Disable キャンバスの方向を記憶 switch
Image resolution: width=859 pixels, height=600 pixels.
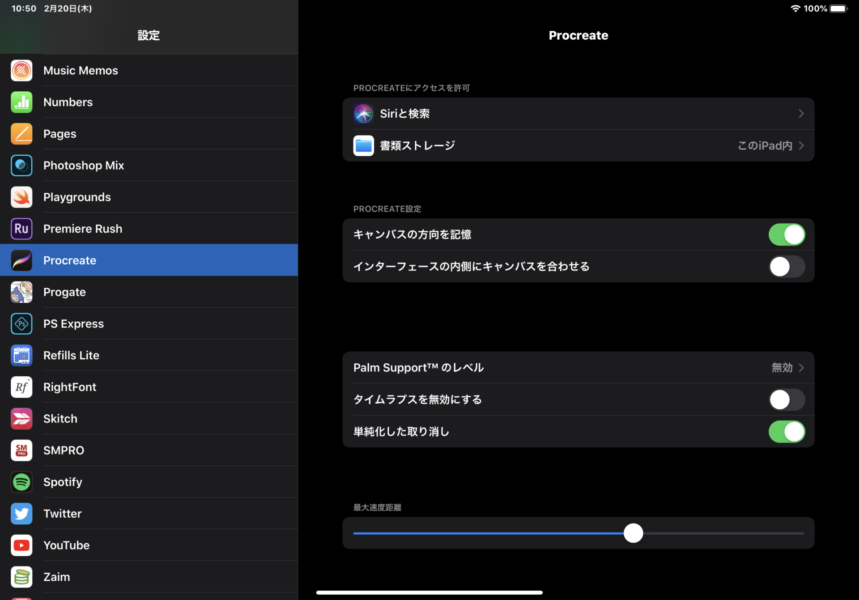[x=787, y=235]
